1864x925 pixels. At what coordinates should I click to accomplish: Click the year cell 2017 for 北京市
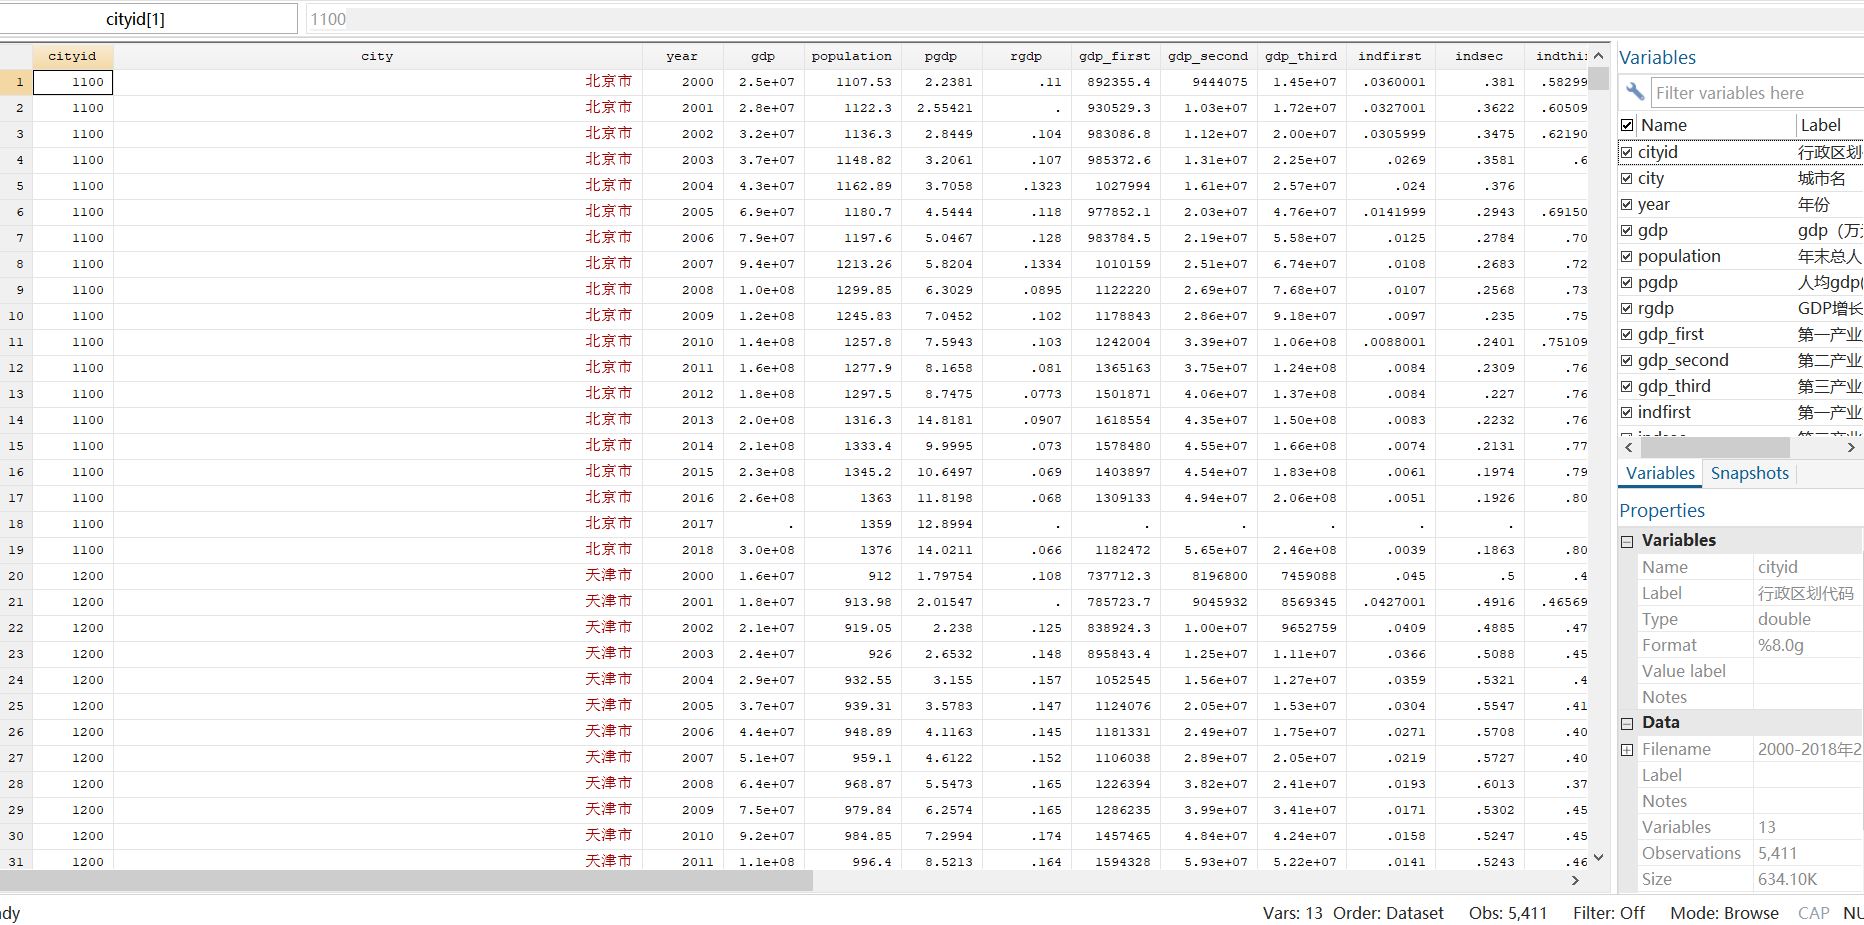(682, 524)
